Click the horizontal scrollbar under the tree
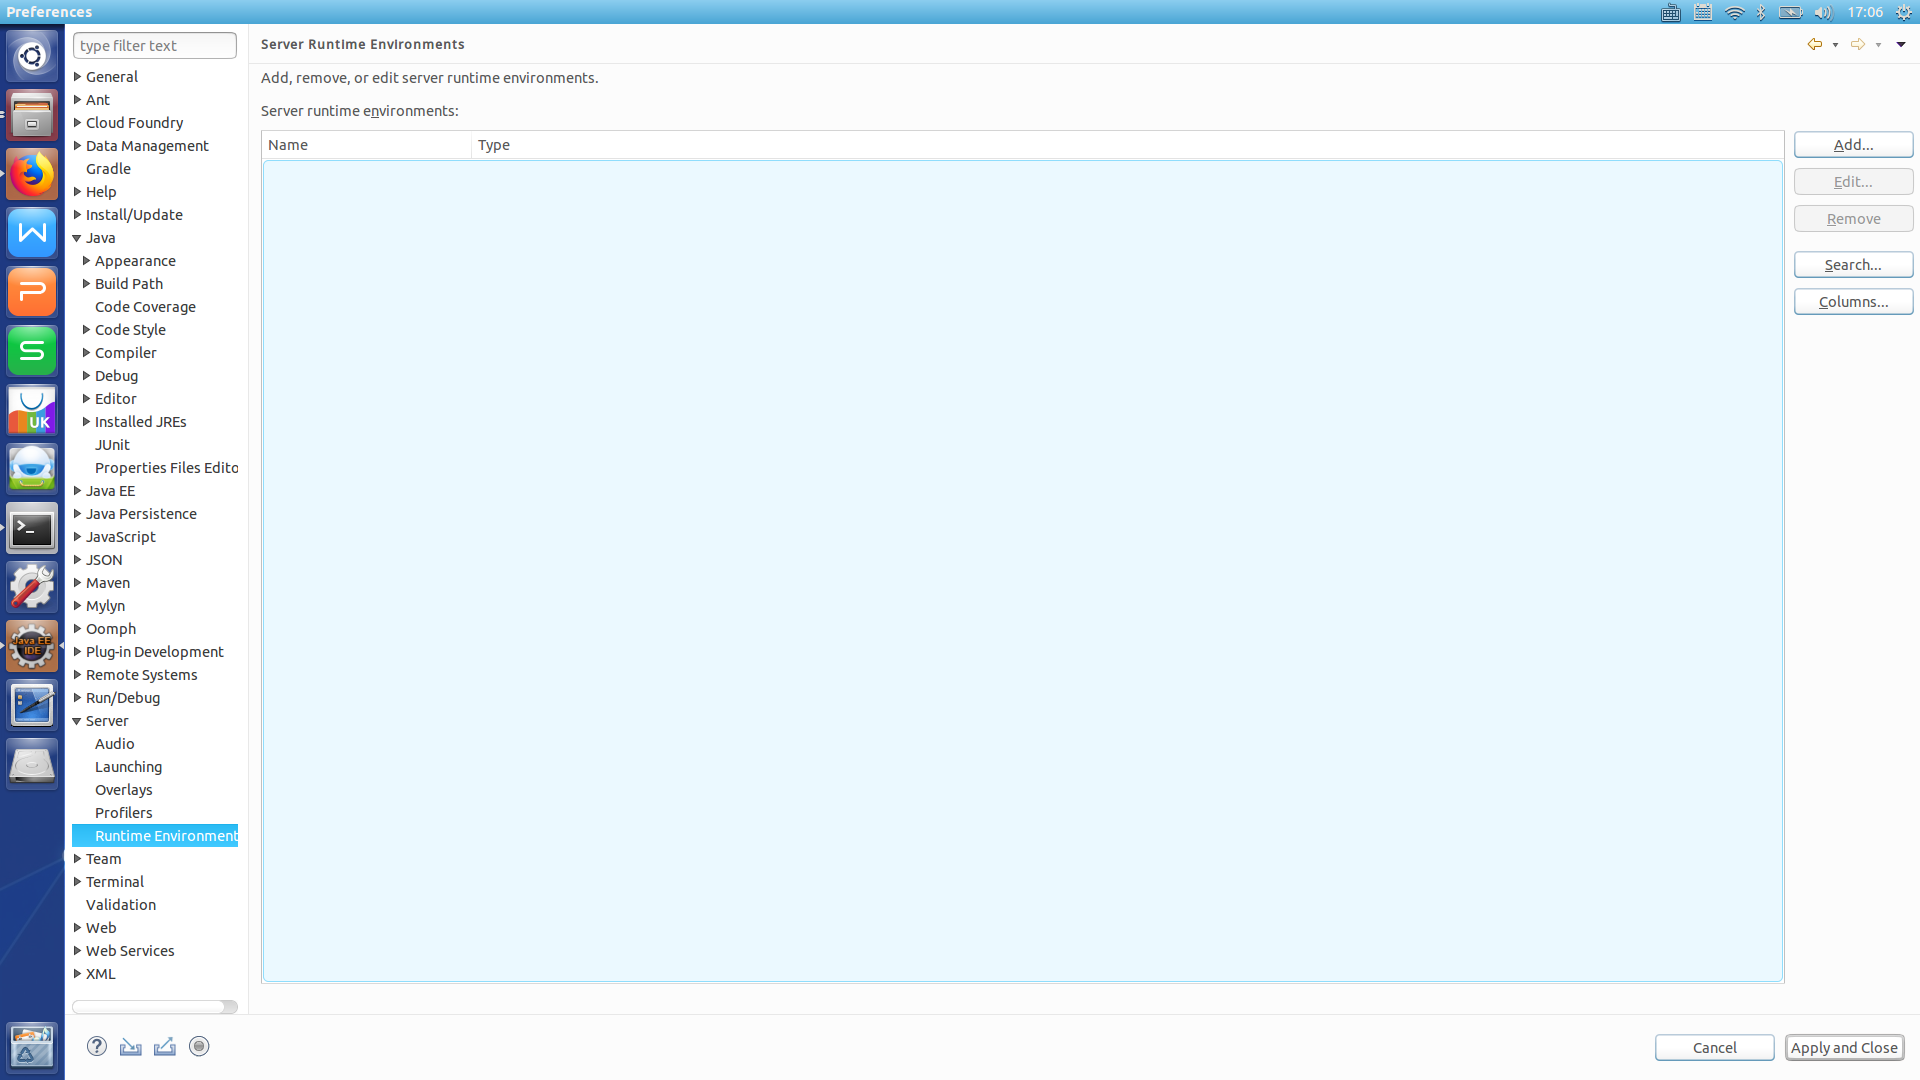The height and width of the screenshot is (1080, 1920). (x=150, y=1007)
